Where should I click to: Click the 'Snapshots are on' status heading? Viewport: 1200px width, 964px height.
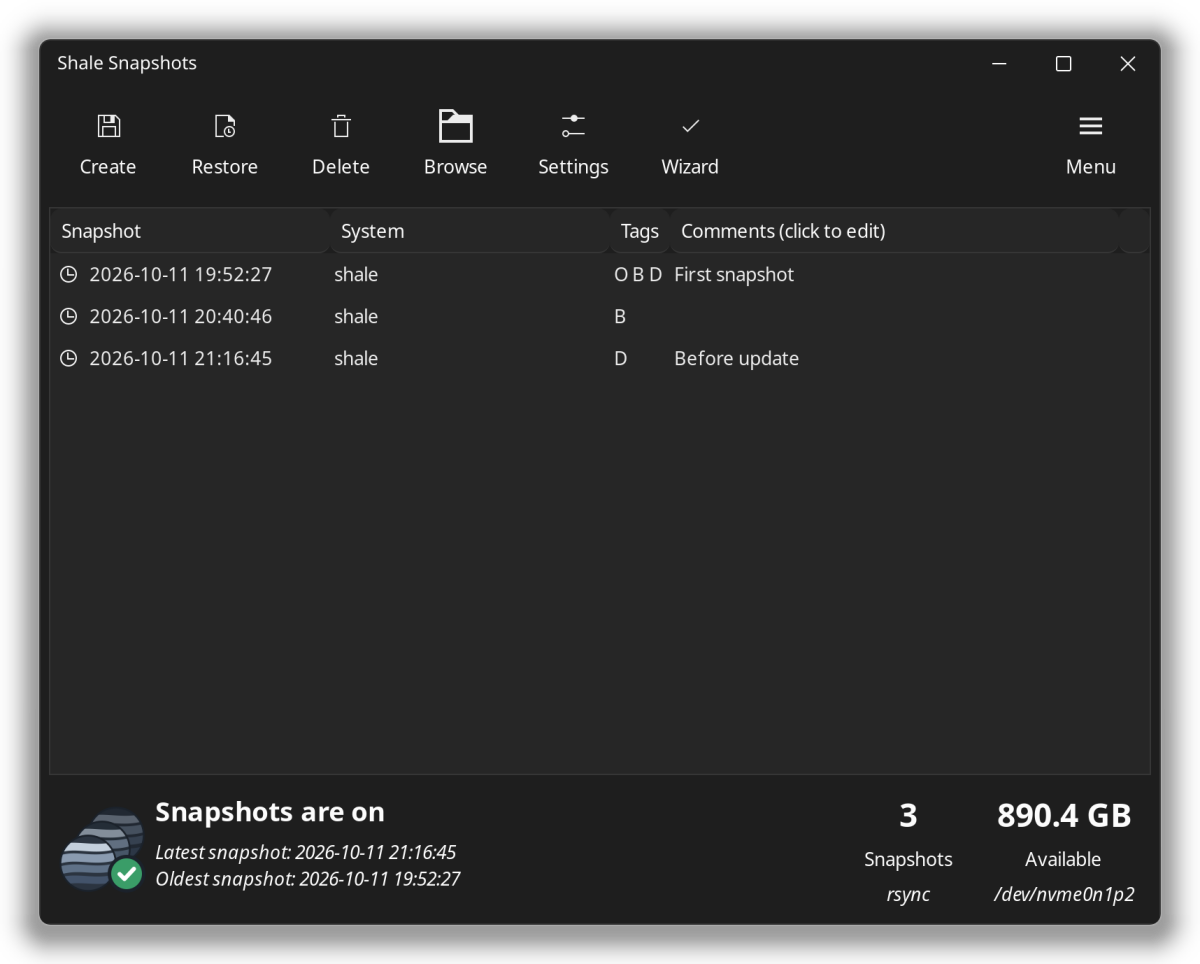coord(270,812)
